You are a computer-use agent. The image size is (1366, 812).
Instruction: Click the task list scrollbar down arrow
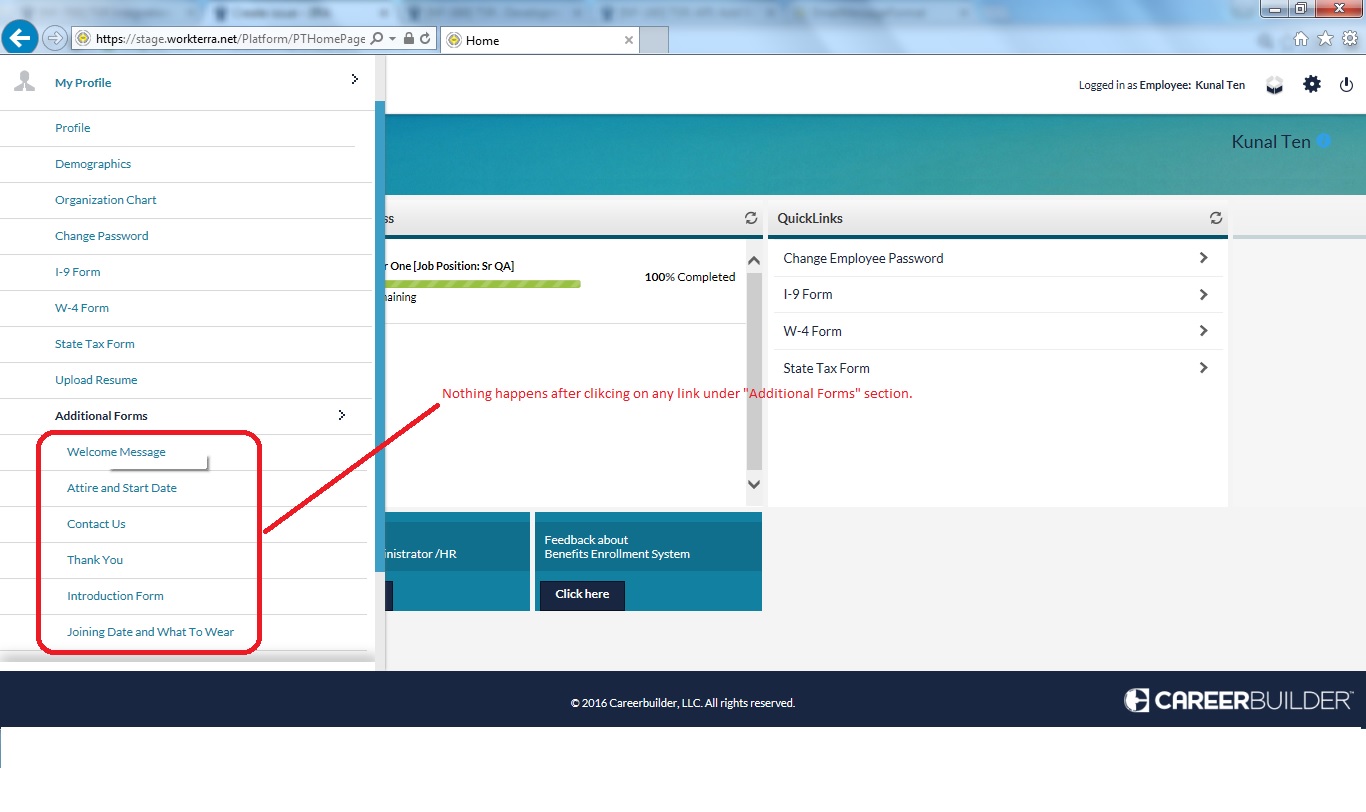pos(754,484)
